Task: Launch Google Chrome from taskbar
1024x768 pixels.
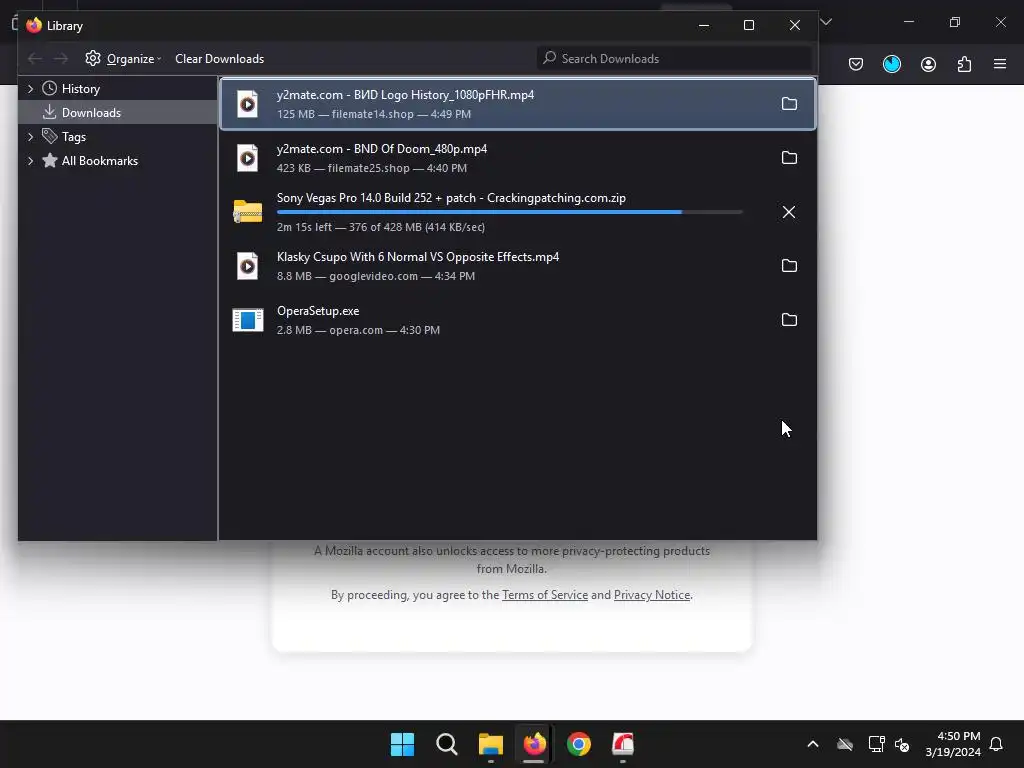Action: click(579, 744)
